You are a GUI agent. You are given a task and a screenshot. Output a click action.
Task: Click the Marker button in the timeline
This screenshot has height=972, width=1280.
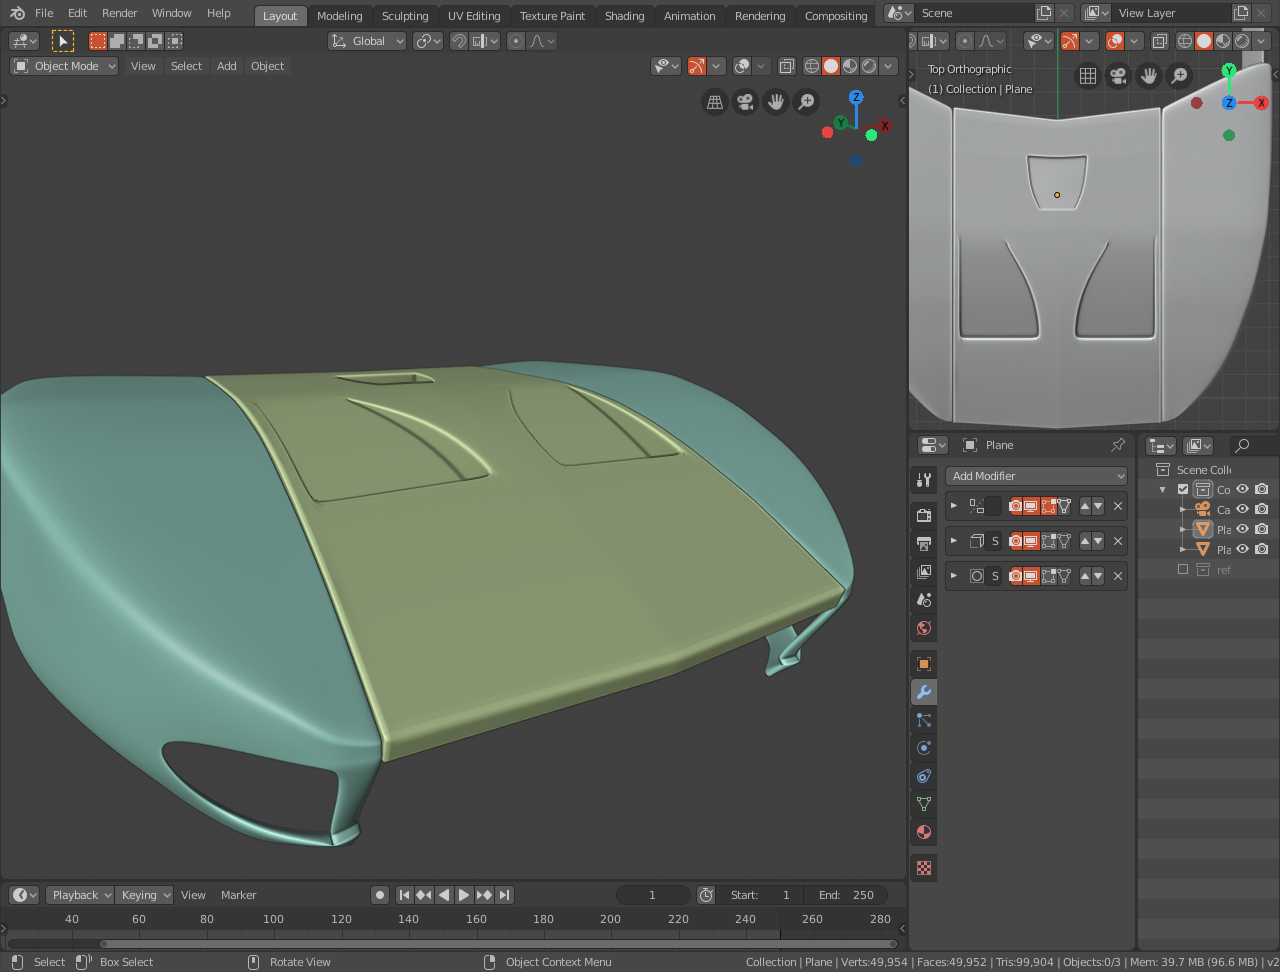[x=238, y=895]
